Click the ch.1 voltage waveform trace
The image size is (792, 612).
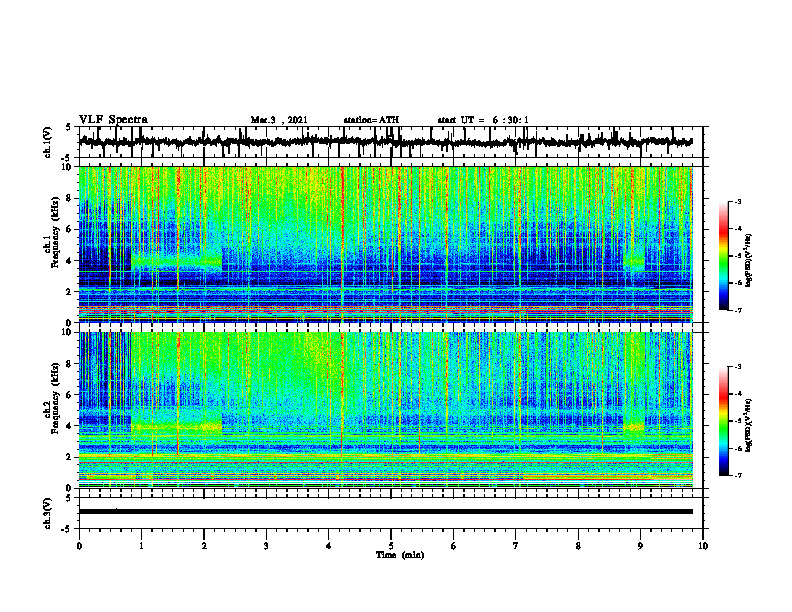pyautogui.click(x=385, y=142)
